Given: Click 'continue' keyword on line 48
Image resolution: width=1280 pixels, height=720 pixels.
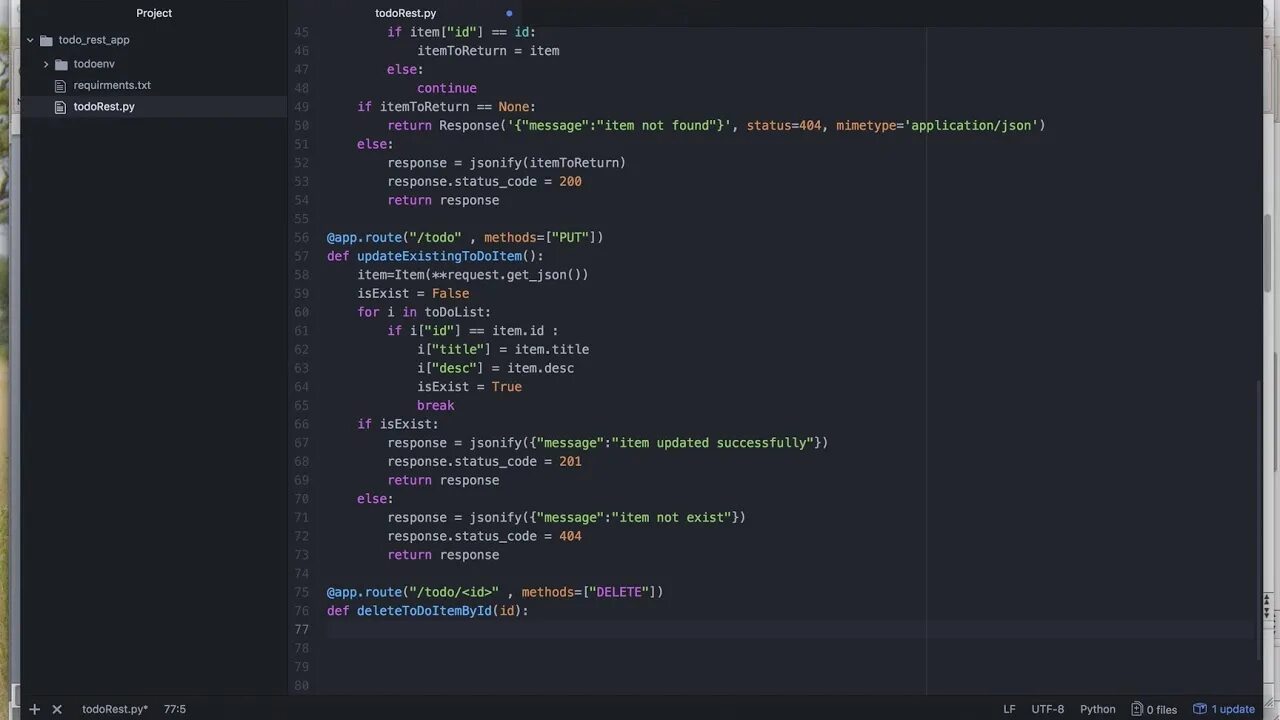Looking at the screenshot, I should (x=447, y=88).
